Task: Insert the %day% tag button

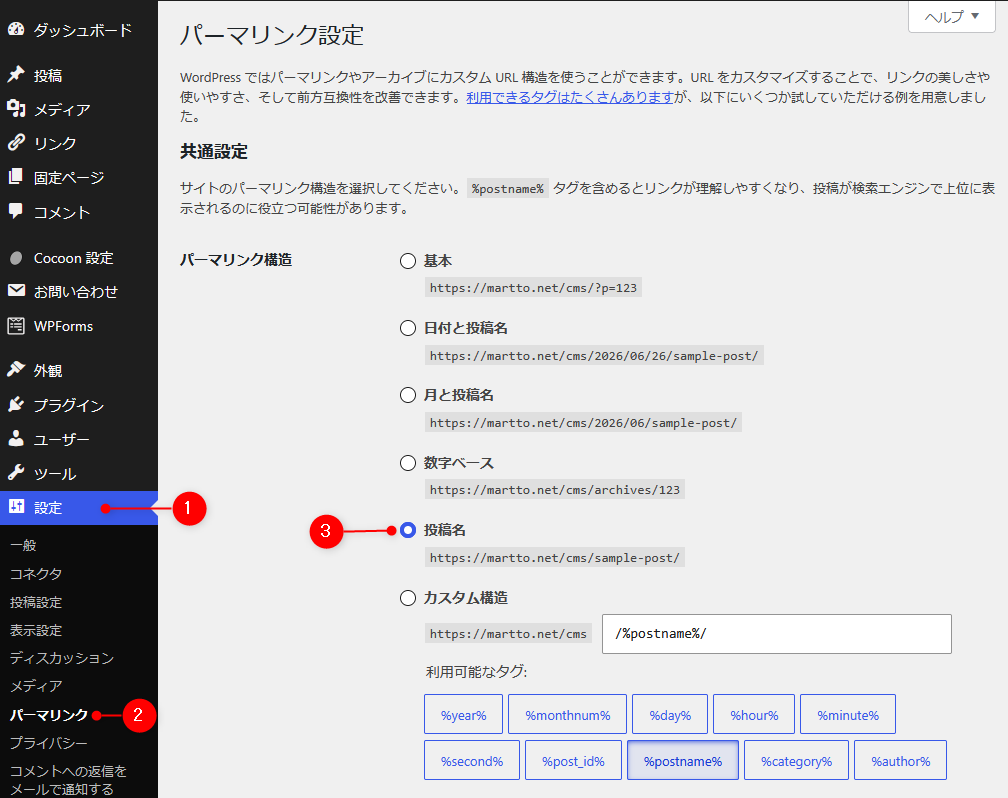Action: click(x=670, y=714)
